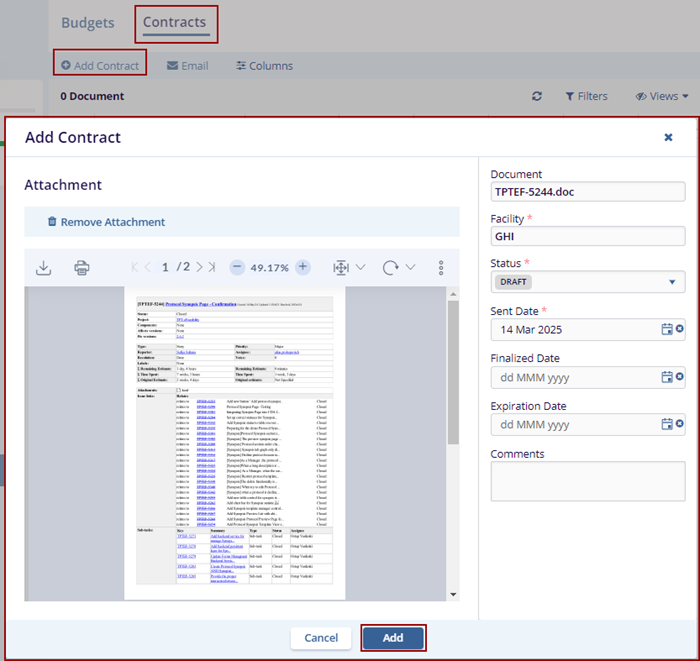Download the attached document
This screenshot has width=700, height=661.
click(x=43, y=268)
